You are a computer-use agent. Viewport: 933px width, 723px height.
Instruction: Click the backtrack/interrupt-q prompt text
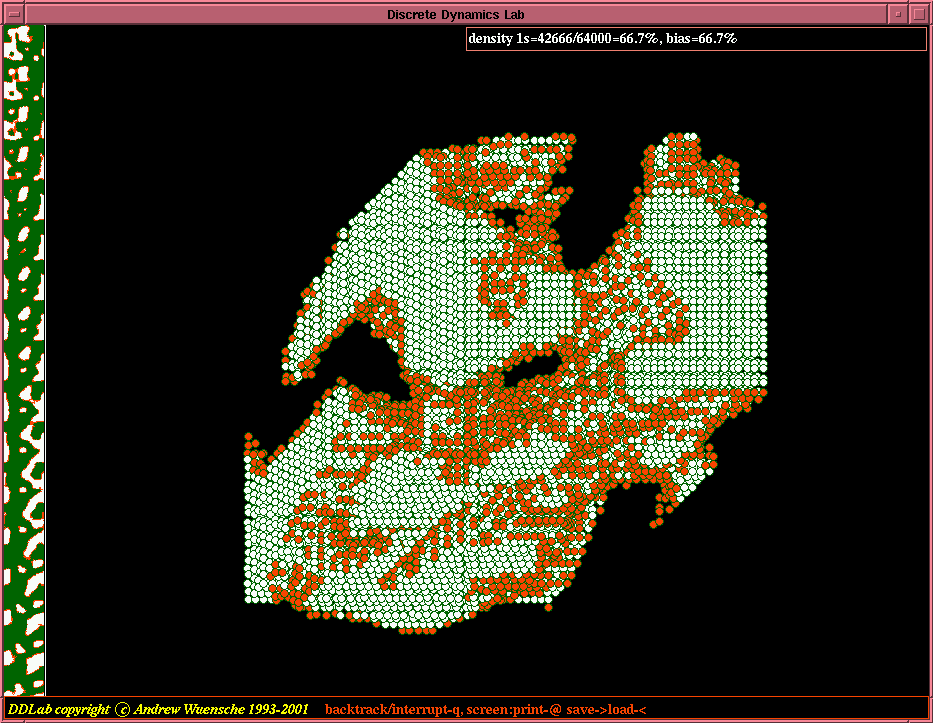[x=393, y=709]
